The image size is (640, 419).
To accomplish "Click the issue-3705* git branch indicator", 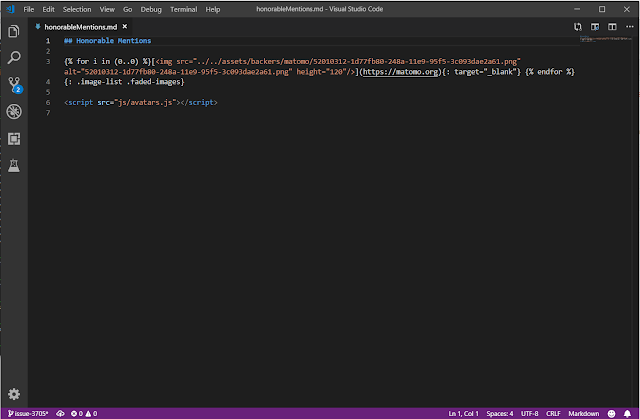I will coord(28,414).
